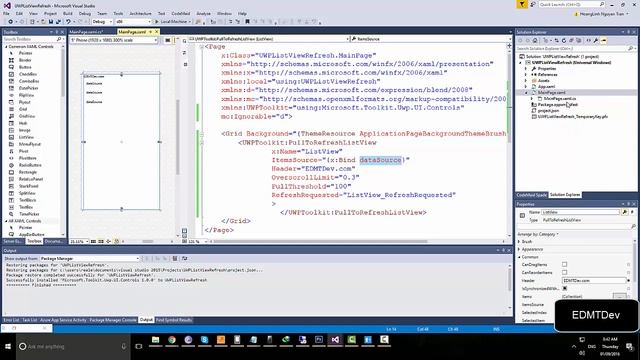
Task: Switch to the MainPage.xaml.cs tab
Action: tap(87, 31)
